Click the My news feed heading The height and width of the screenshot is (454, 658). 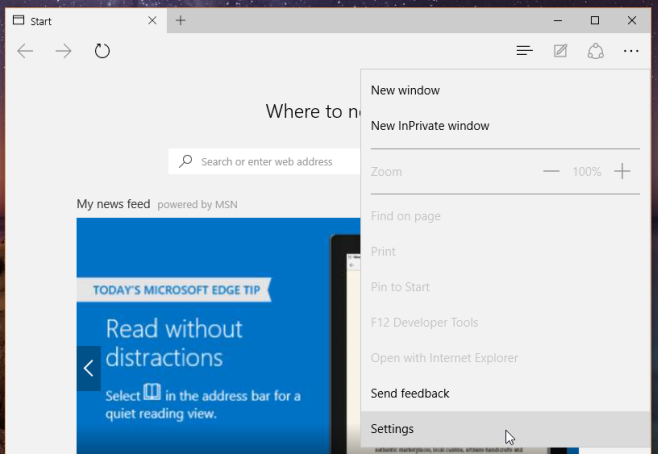(113, 204)
